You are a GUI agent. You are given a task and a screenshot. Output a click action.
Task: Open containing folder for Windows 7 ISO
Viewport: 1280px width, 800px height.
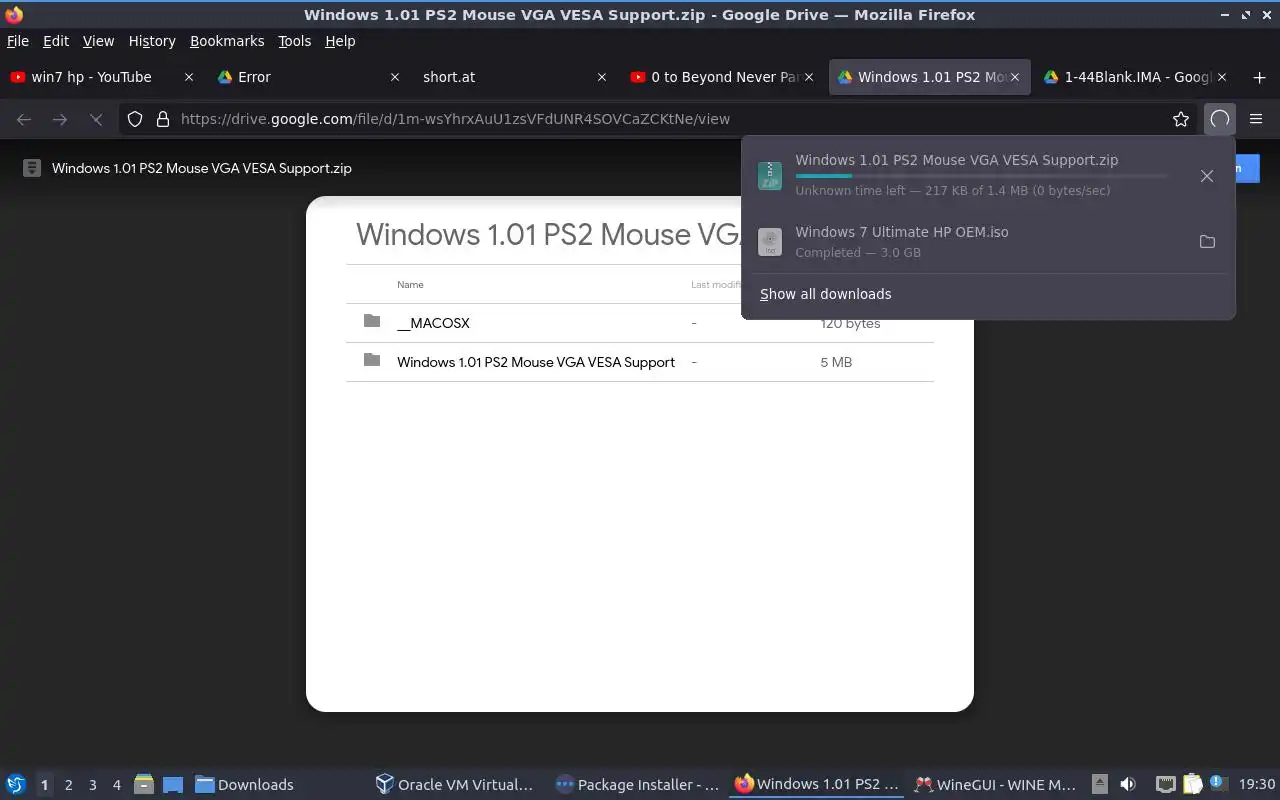pos(1207,242)
